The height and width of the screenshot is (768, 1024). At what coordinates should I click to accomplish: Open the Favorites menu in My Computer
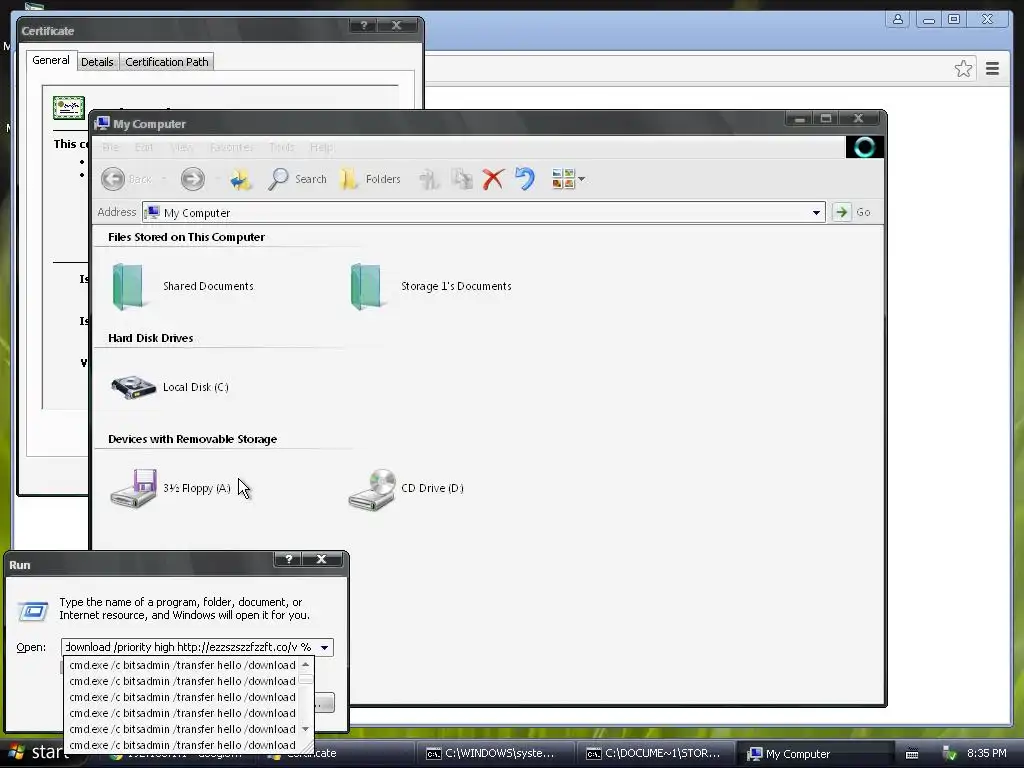pyautogui.click(x=231, y=147)
